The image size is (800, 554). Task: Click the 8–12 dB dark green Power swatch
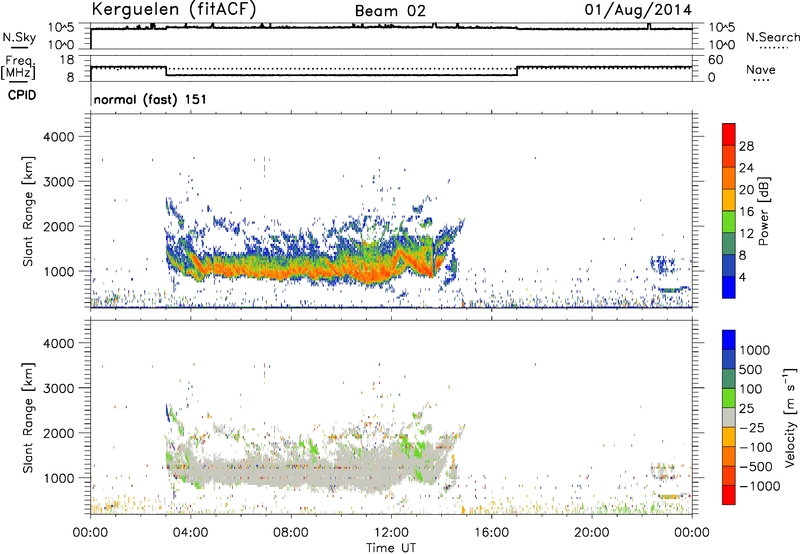(729, 244)
